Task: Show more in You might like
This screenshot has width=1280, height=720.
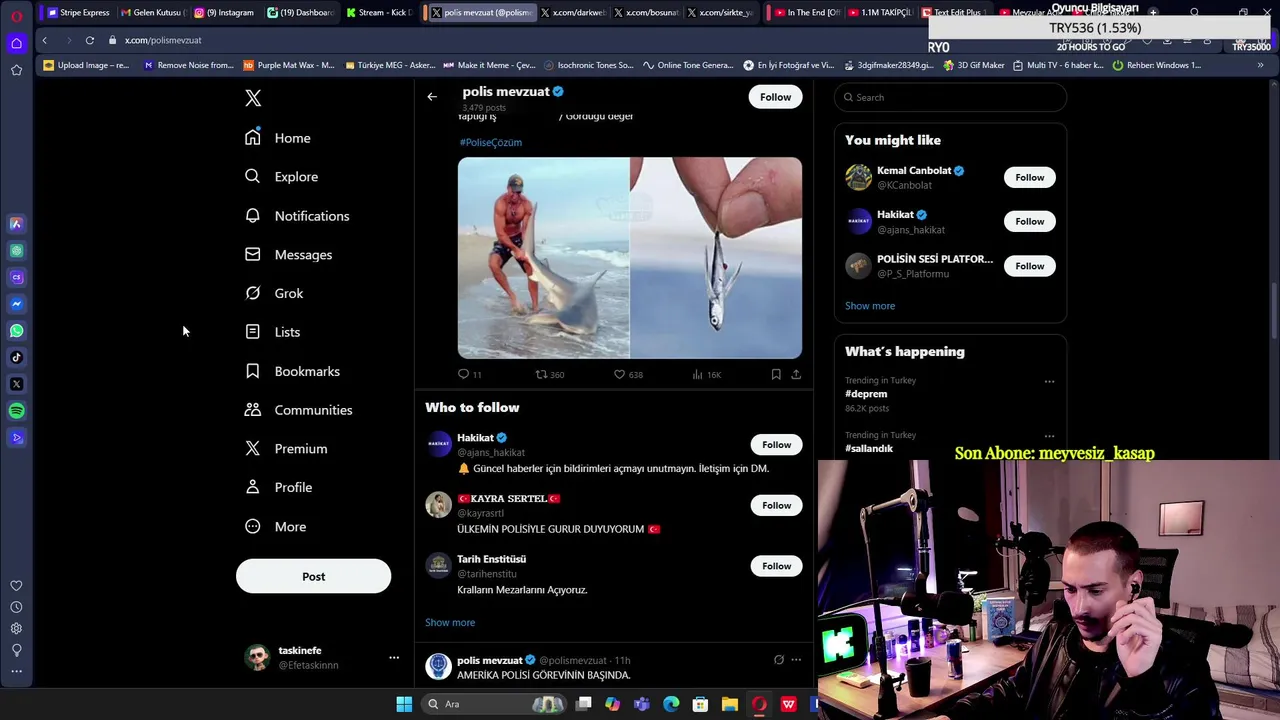Action: pyautogui.click(x=870, y=306)
